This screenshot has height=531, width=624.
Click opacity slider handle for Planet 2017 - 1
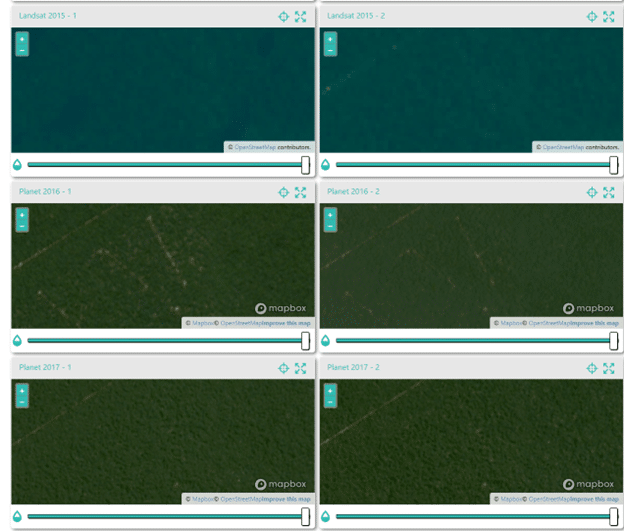pos(305,517)
